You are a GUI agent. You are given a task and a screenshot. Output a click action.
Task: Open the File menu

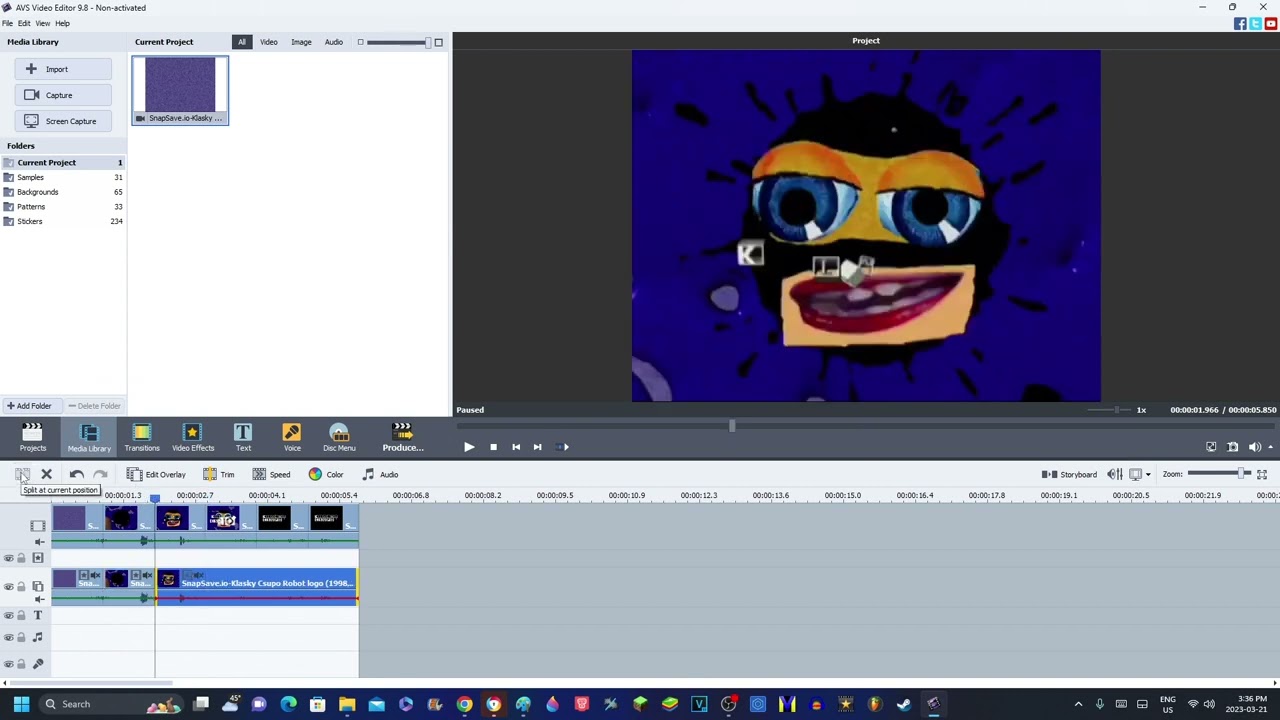(x=7, y=23)
